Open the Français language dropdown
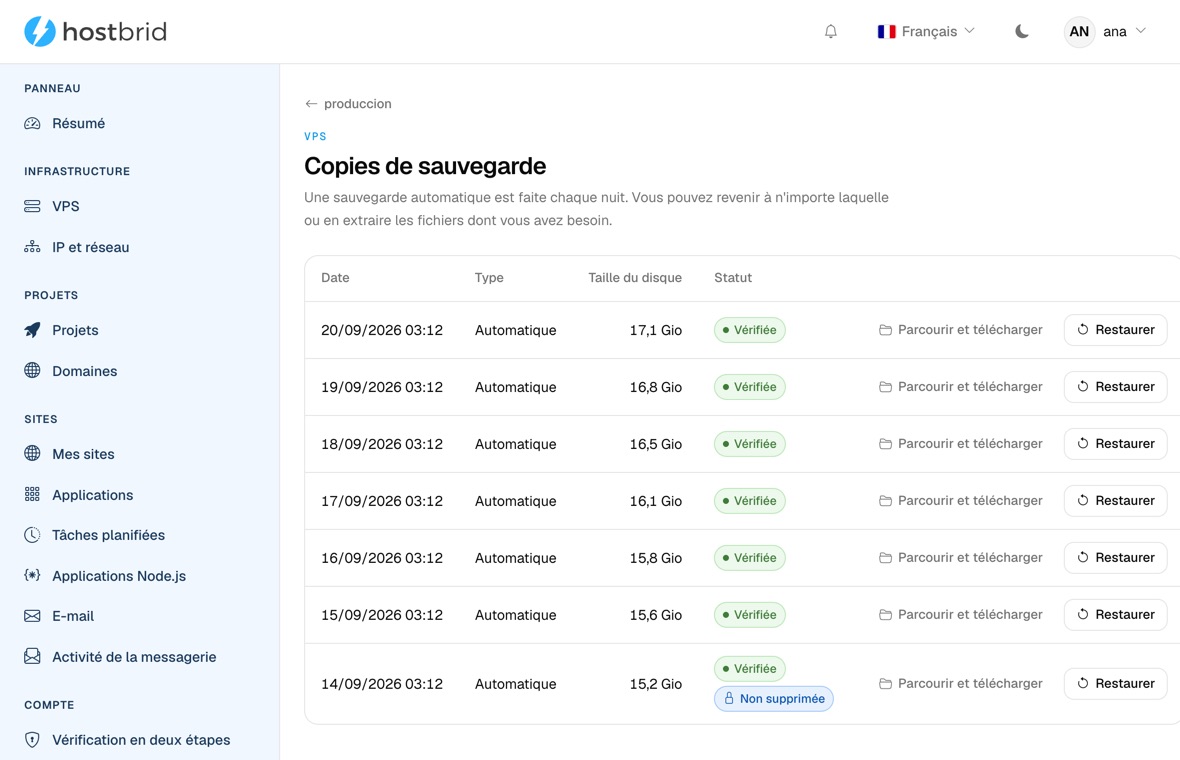 pos(926,32)
